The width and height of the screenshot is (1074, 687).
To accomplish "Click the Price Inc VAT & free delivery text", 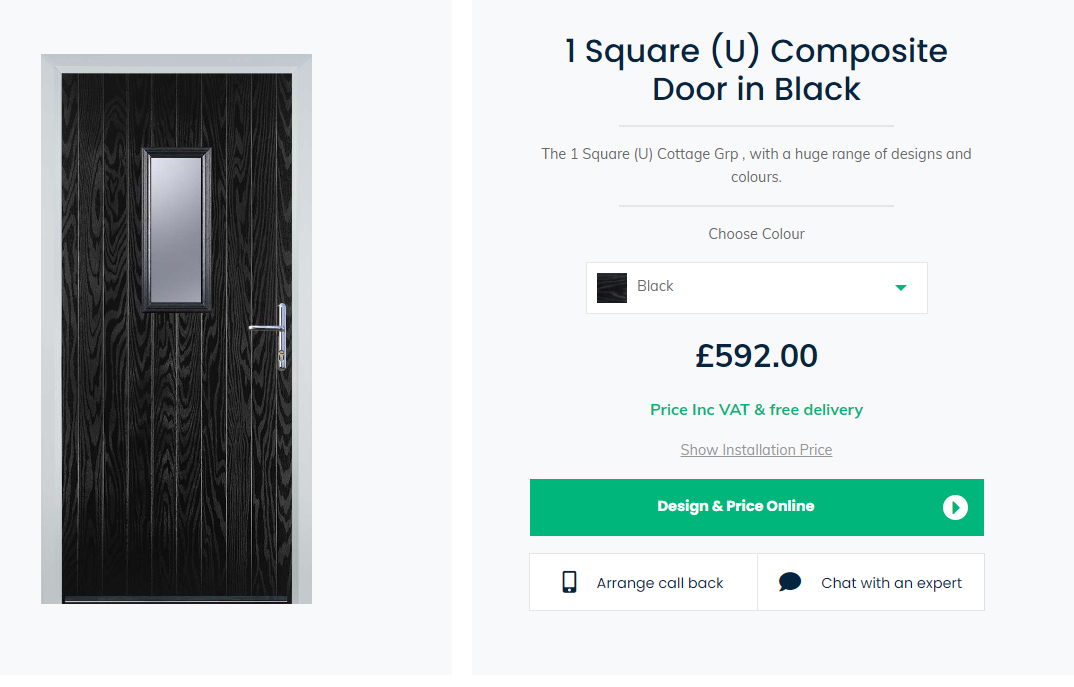I will (x=756, y=410).
